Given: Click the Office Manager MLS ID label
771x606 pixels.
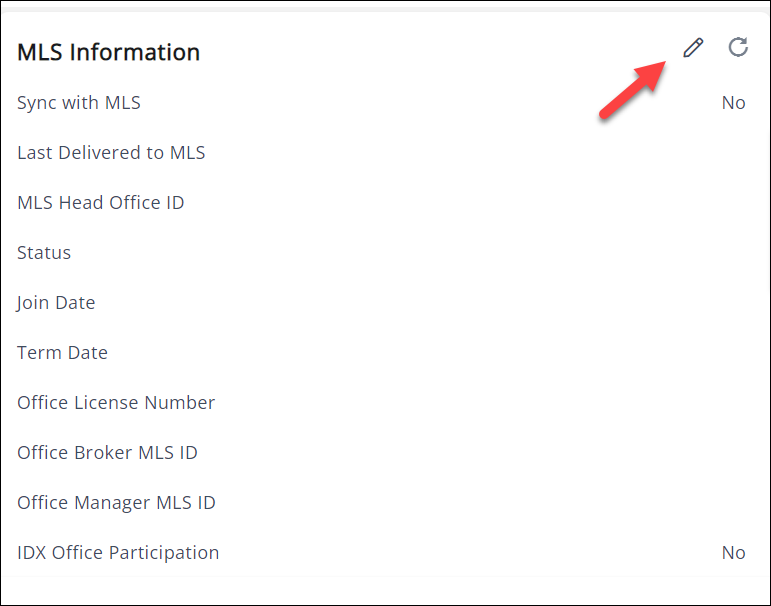Looking at the screenshot, I should [x=116, y=503].
